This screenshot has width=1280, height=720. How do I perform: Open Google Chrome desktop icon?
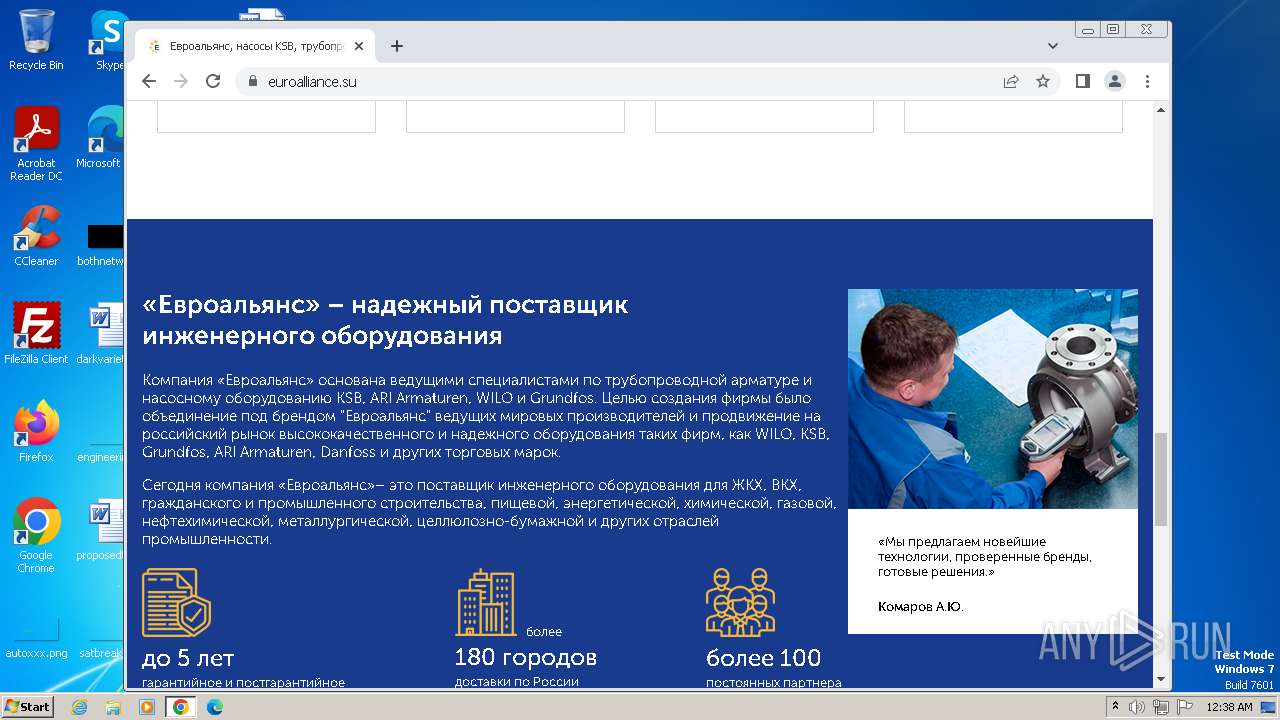pos(36,536)
